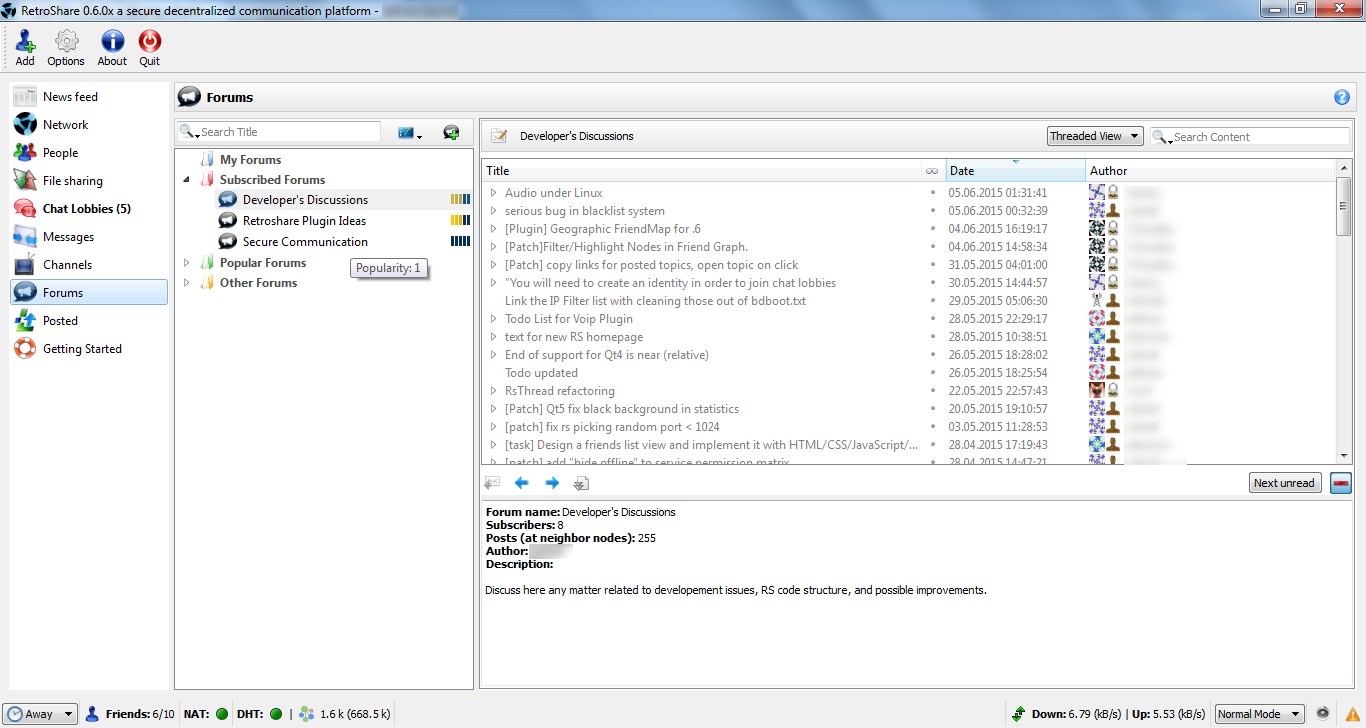Toggle read status dot for Audio under Linux
1366x728 pixels.
[x=932, y=193]
